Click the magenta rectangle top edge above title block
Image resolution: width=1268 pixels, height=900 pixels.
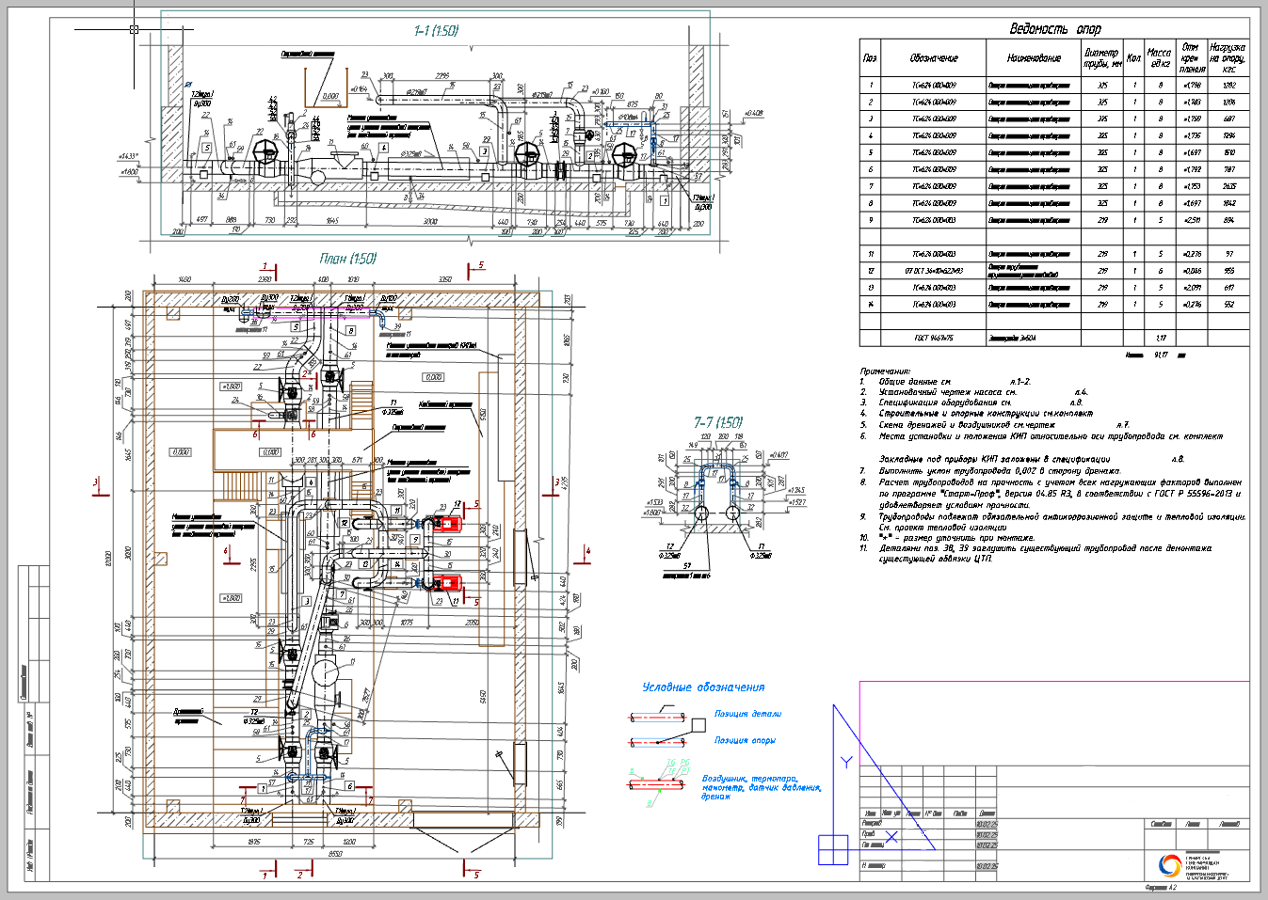(x=1050, y=681)
